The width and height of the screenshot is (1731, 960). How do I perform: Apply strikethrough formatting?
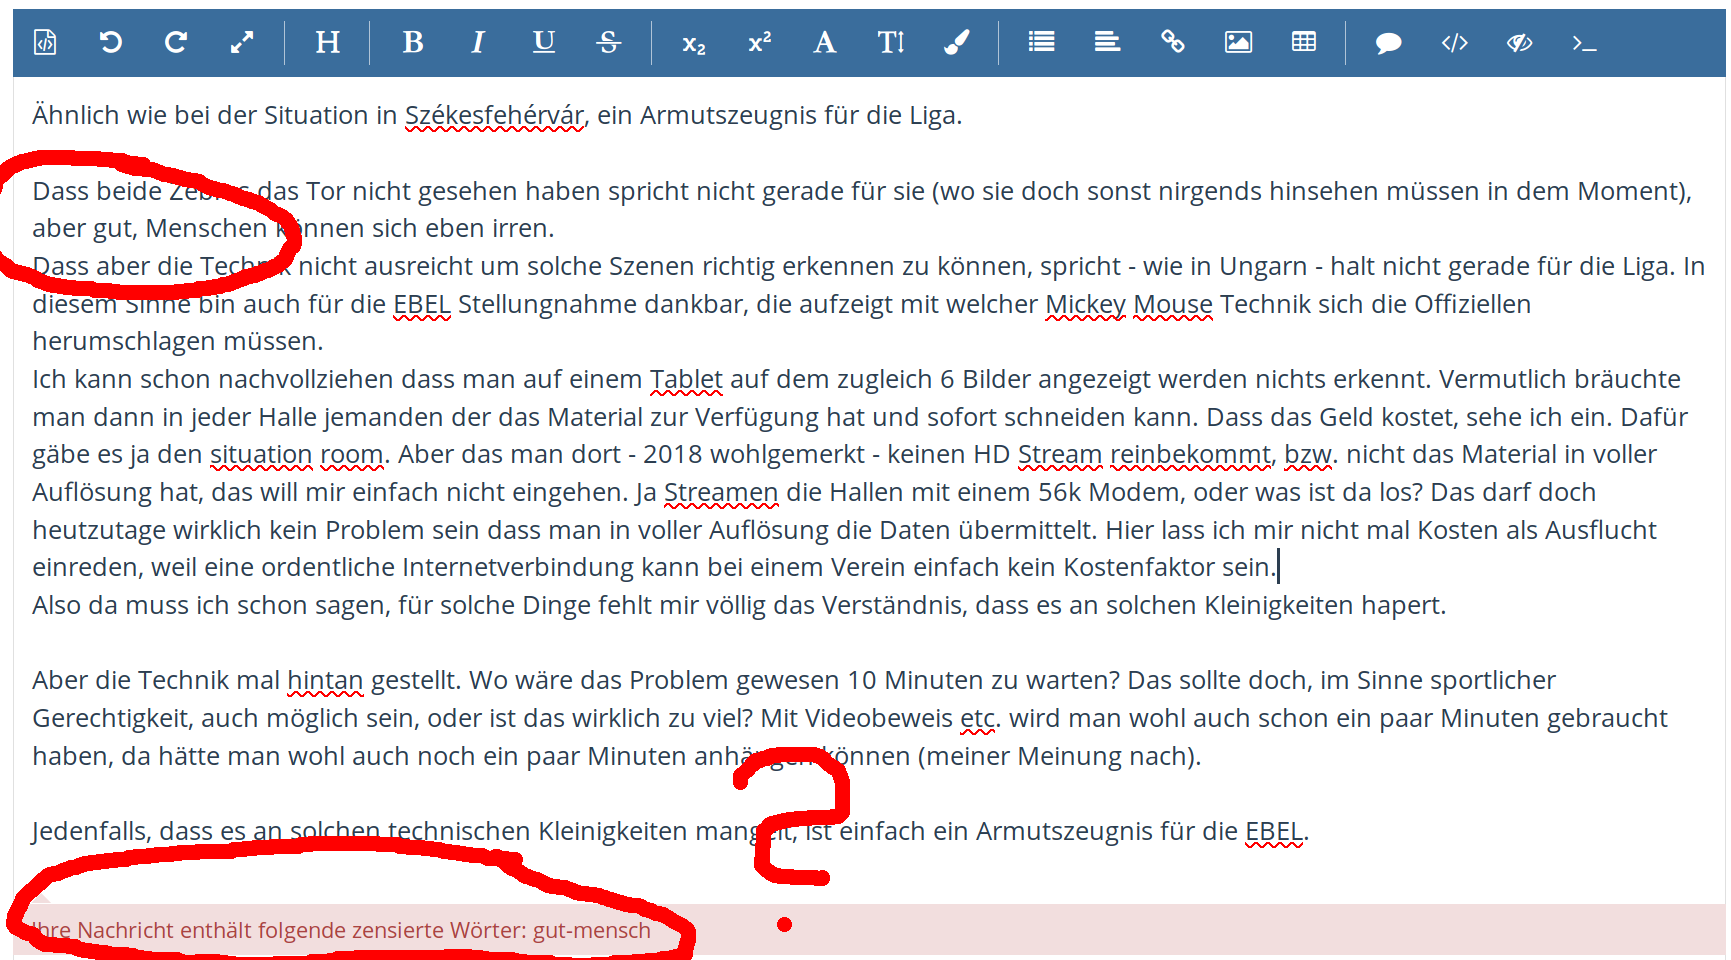608,42
